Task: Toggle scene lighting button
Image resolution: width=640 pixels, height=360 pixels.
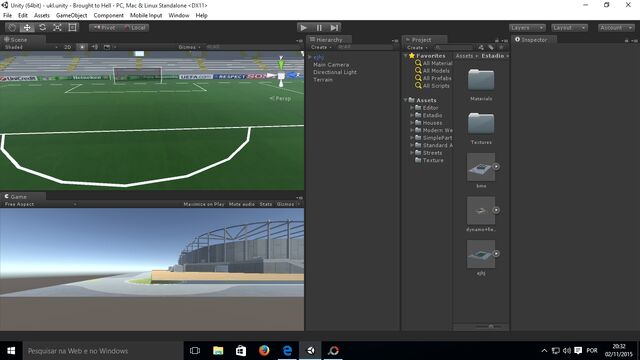Action: [x=82, y=47]
